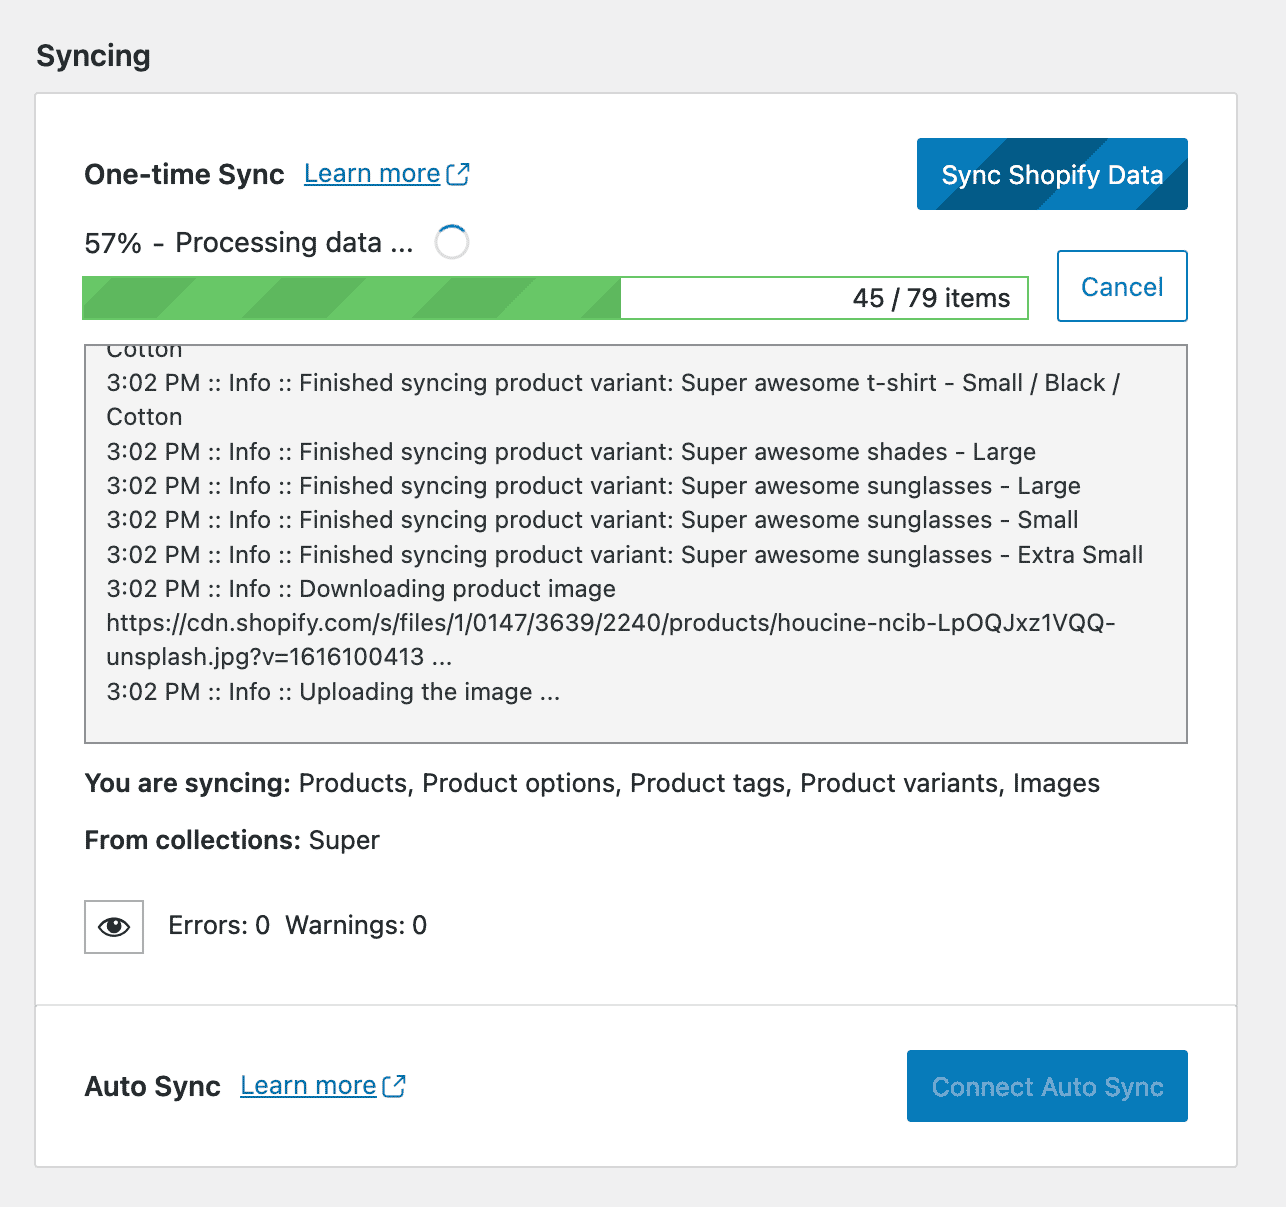The width and height of the screenshot is (1286, 1207).
Task: Toggle the eye icon to view sync errors
Action: click(x=114, y=927)
